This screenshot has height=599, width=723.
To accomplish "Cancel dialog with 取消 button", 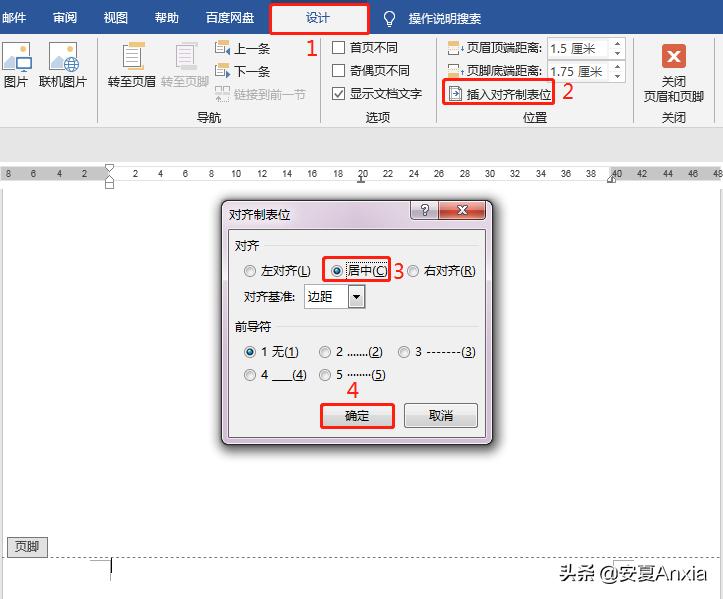I will point(441,416).
